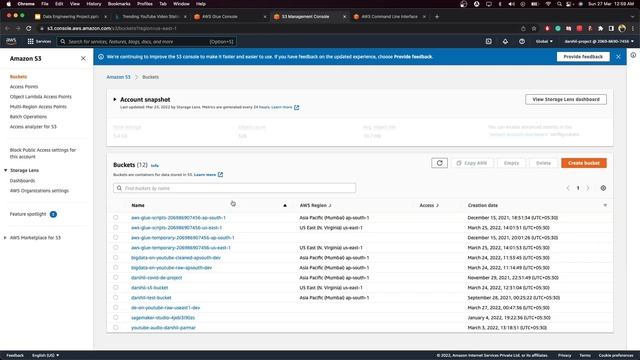Open Batch Operations in sidebar
This screenshot has height=360, width=640.
[x=28, y=117]
